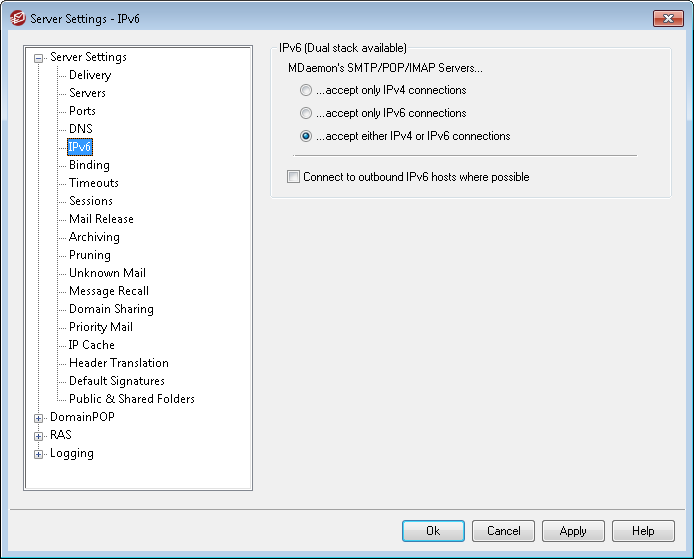Open Public & Shared Folders settings
This screenshot has width=694, height=559.
point(131,399)
